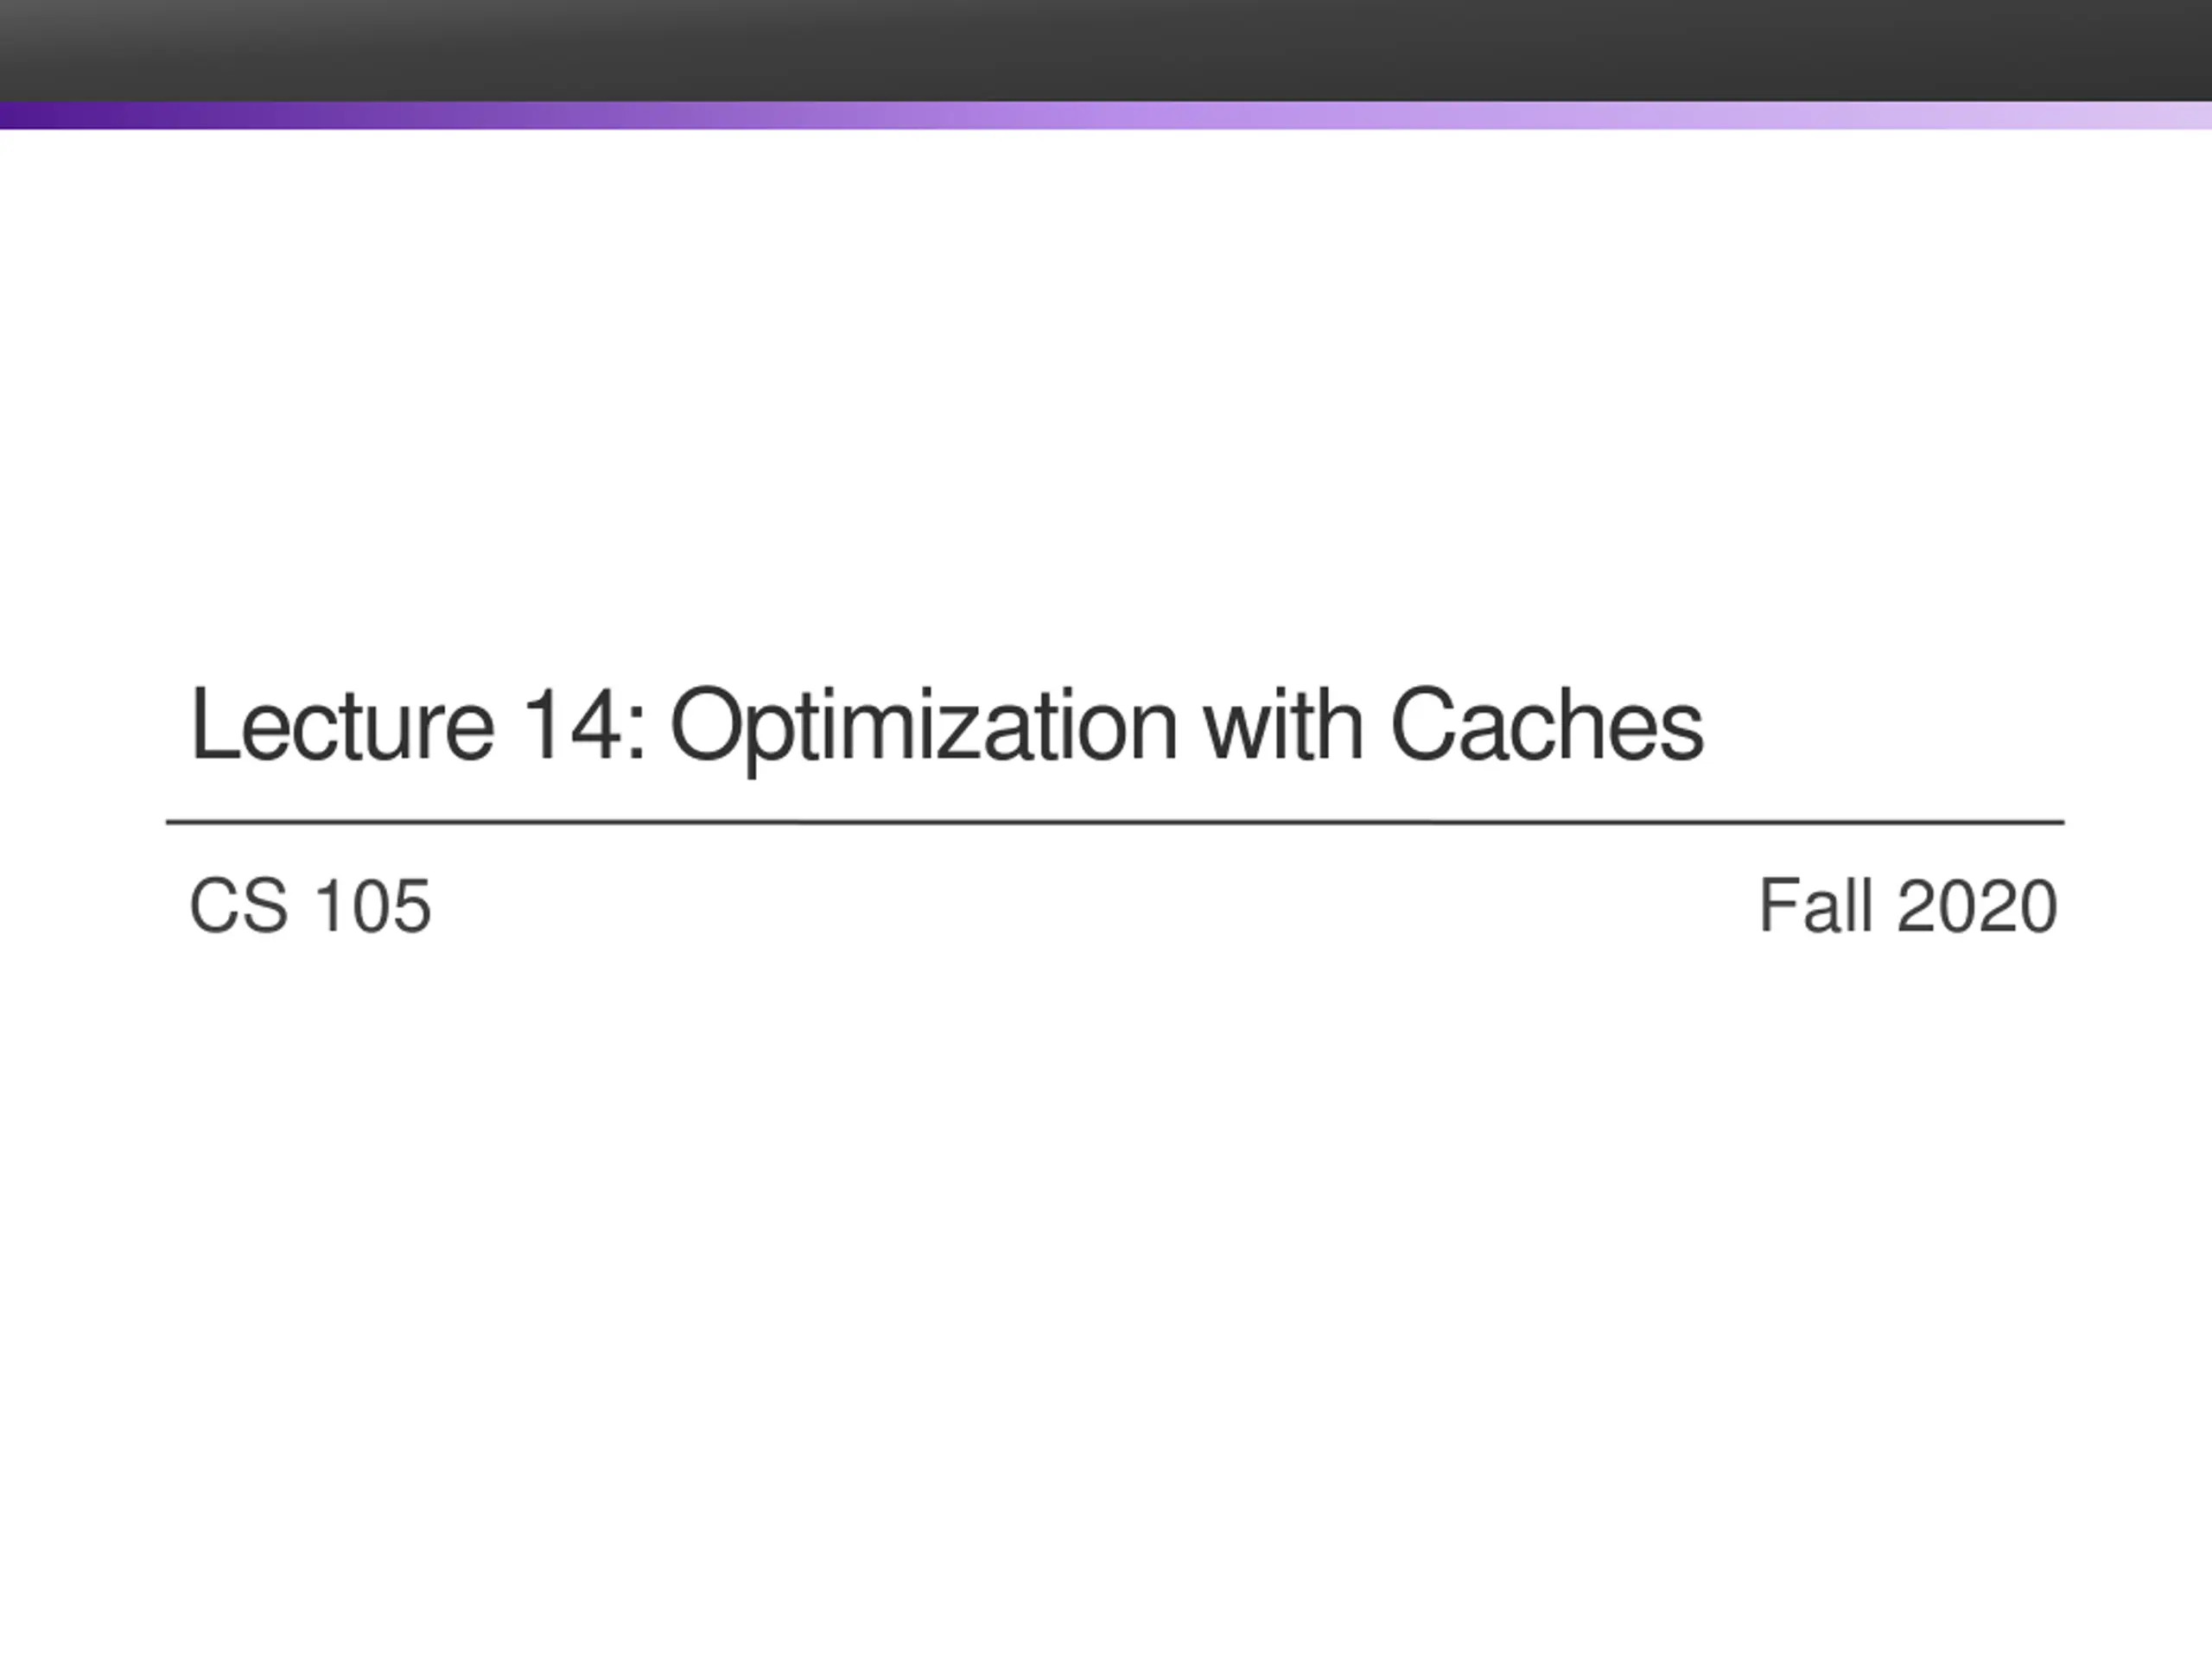This screenshot has height=1659, width=2212.
Task: Click the word "Fall" in the subtitle
Action: tap(1816, 906)
